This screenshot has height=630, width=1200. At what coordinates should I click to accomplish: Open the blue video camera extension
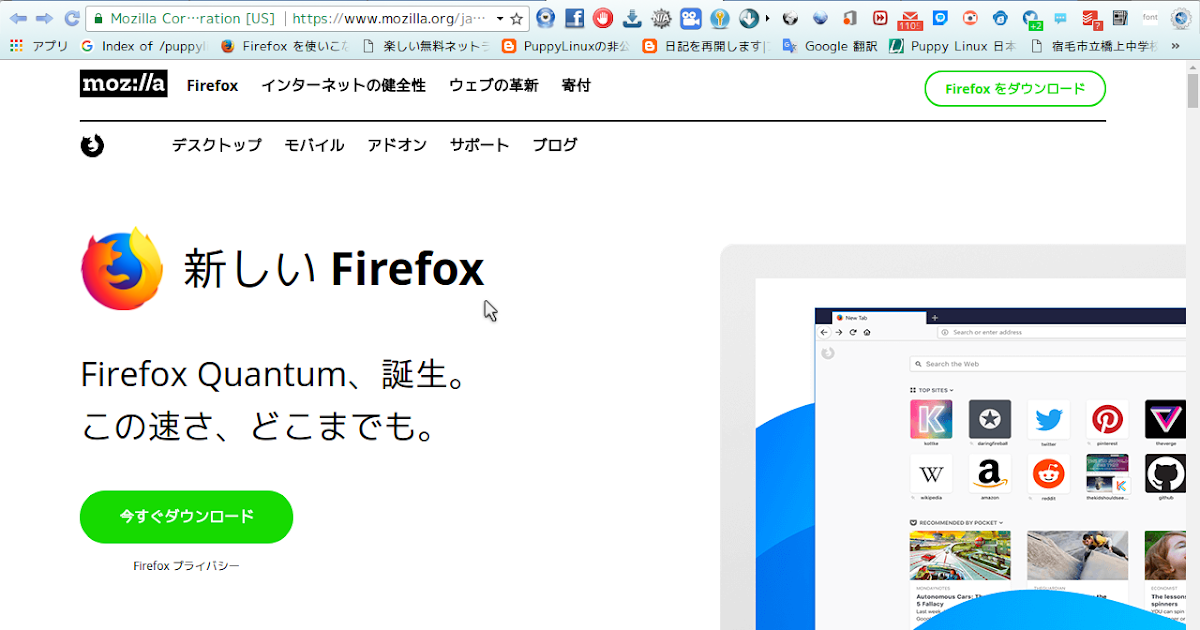690,18
